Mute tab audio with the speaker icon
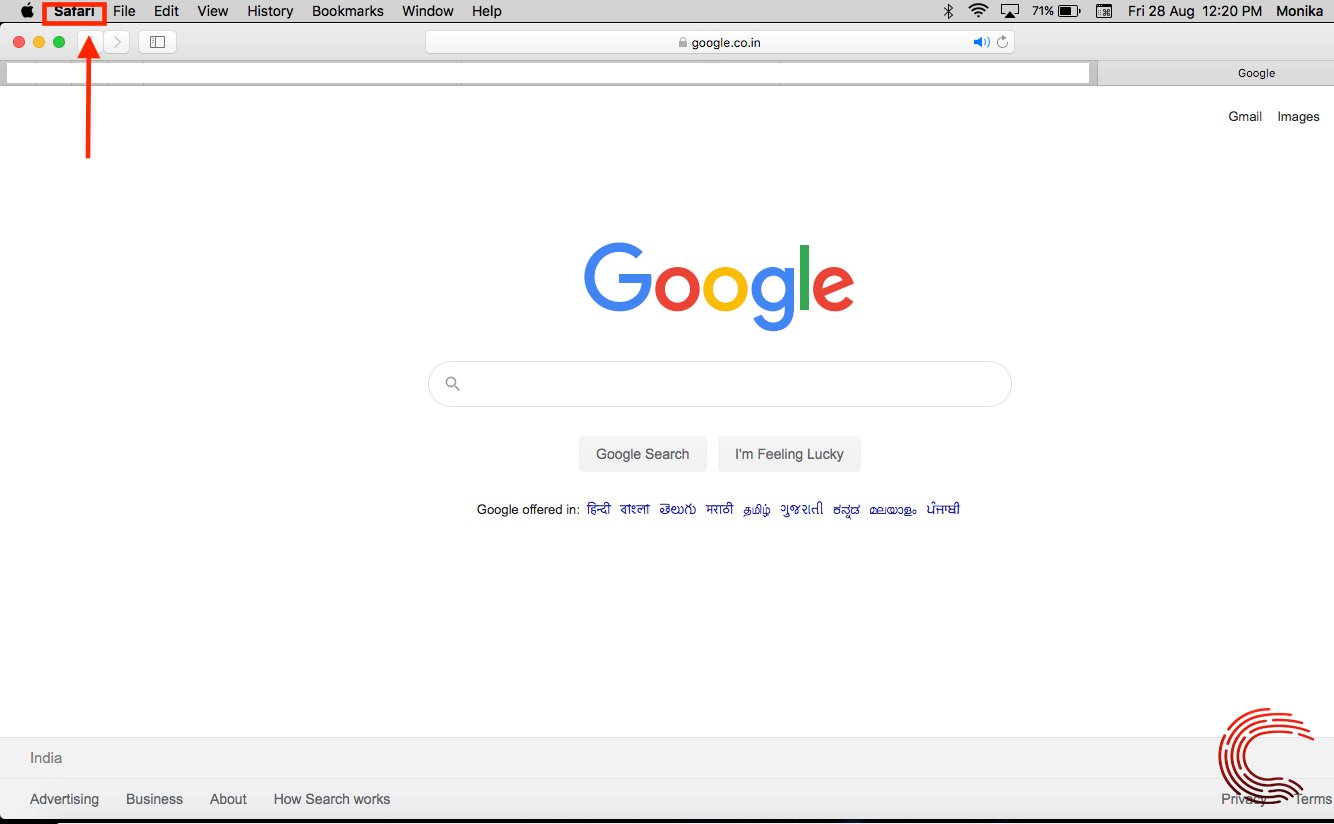Screen dimensions: 1334x824 tap(981, 42)
